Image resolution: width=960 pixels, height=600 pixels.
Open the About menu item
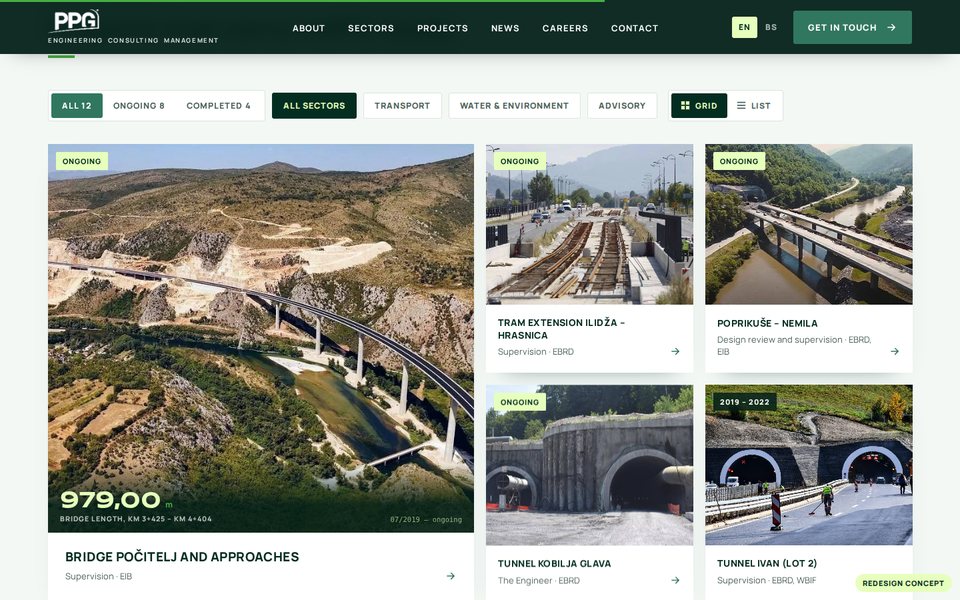309,28
